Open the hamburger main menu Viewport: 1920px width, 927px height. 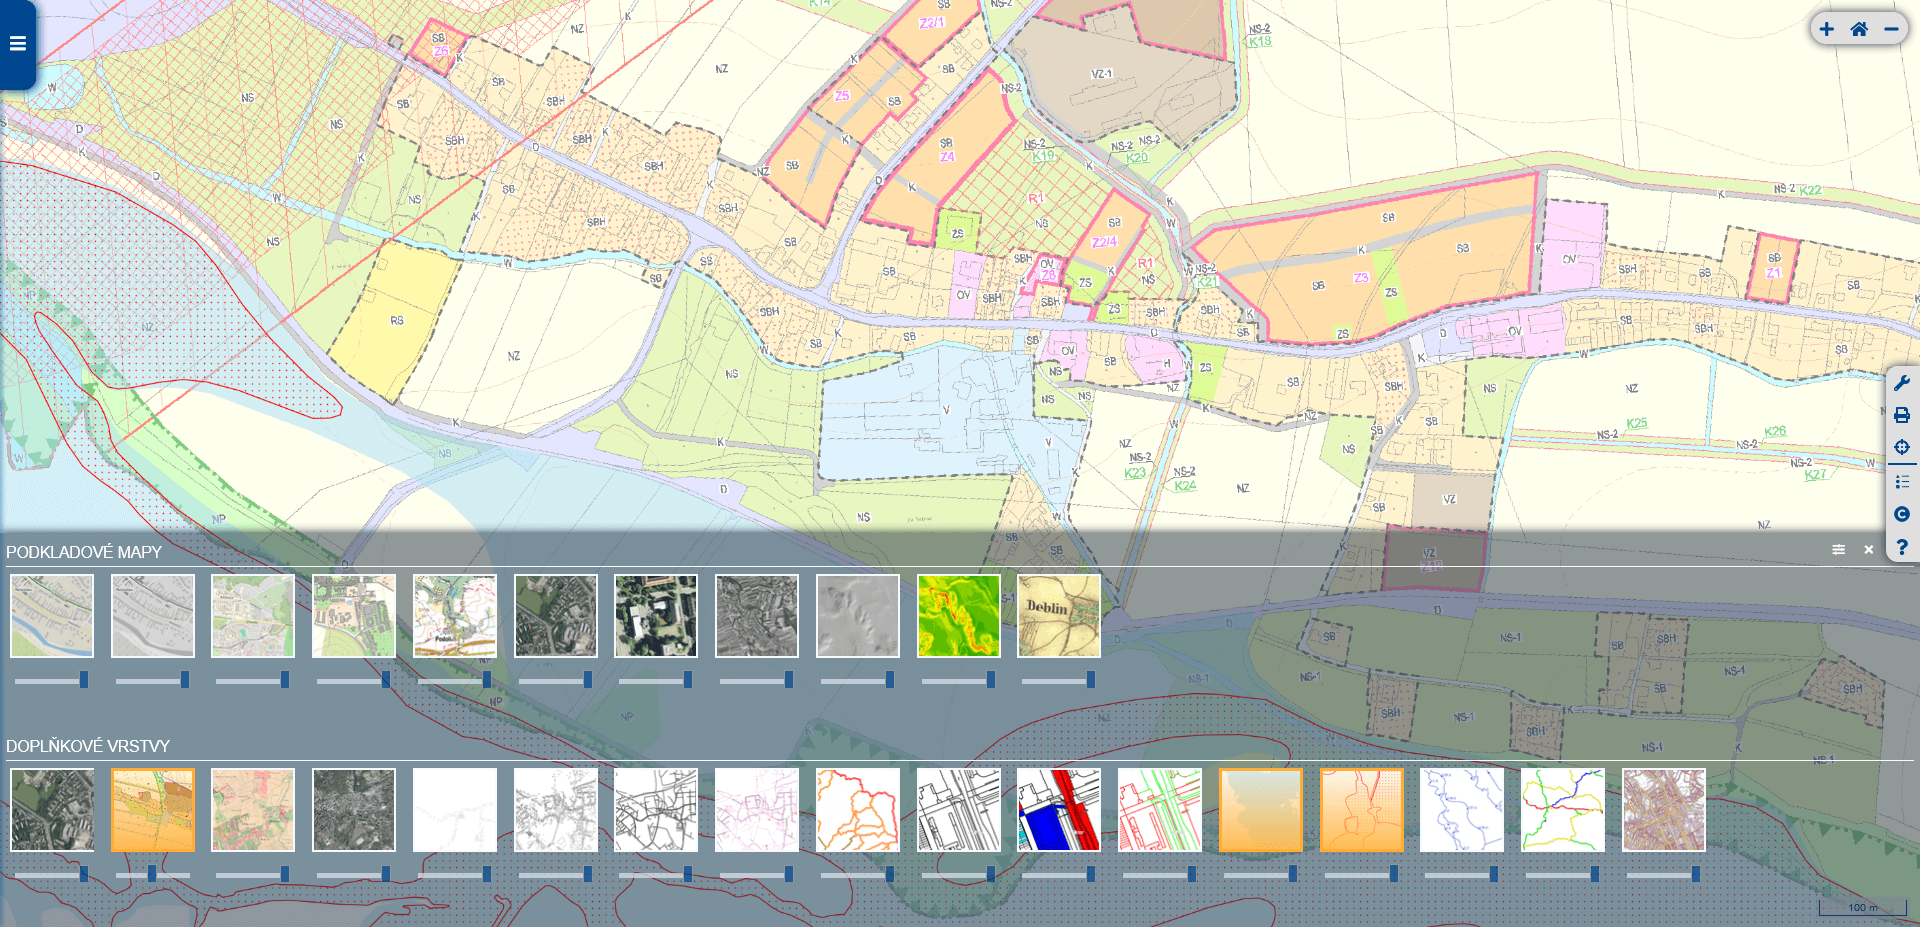click(17, 44)
